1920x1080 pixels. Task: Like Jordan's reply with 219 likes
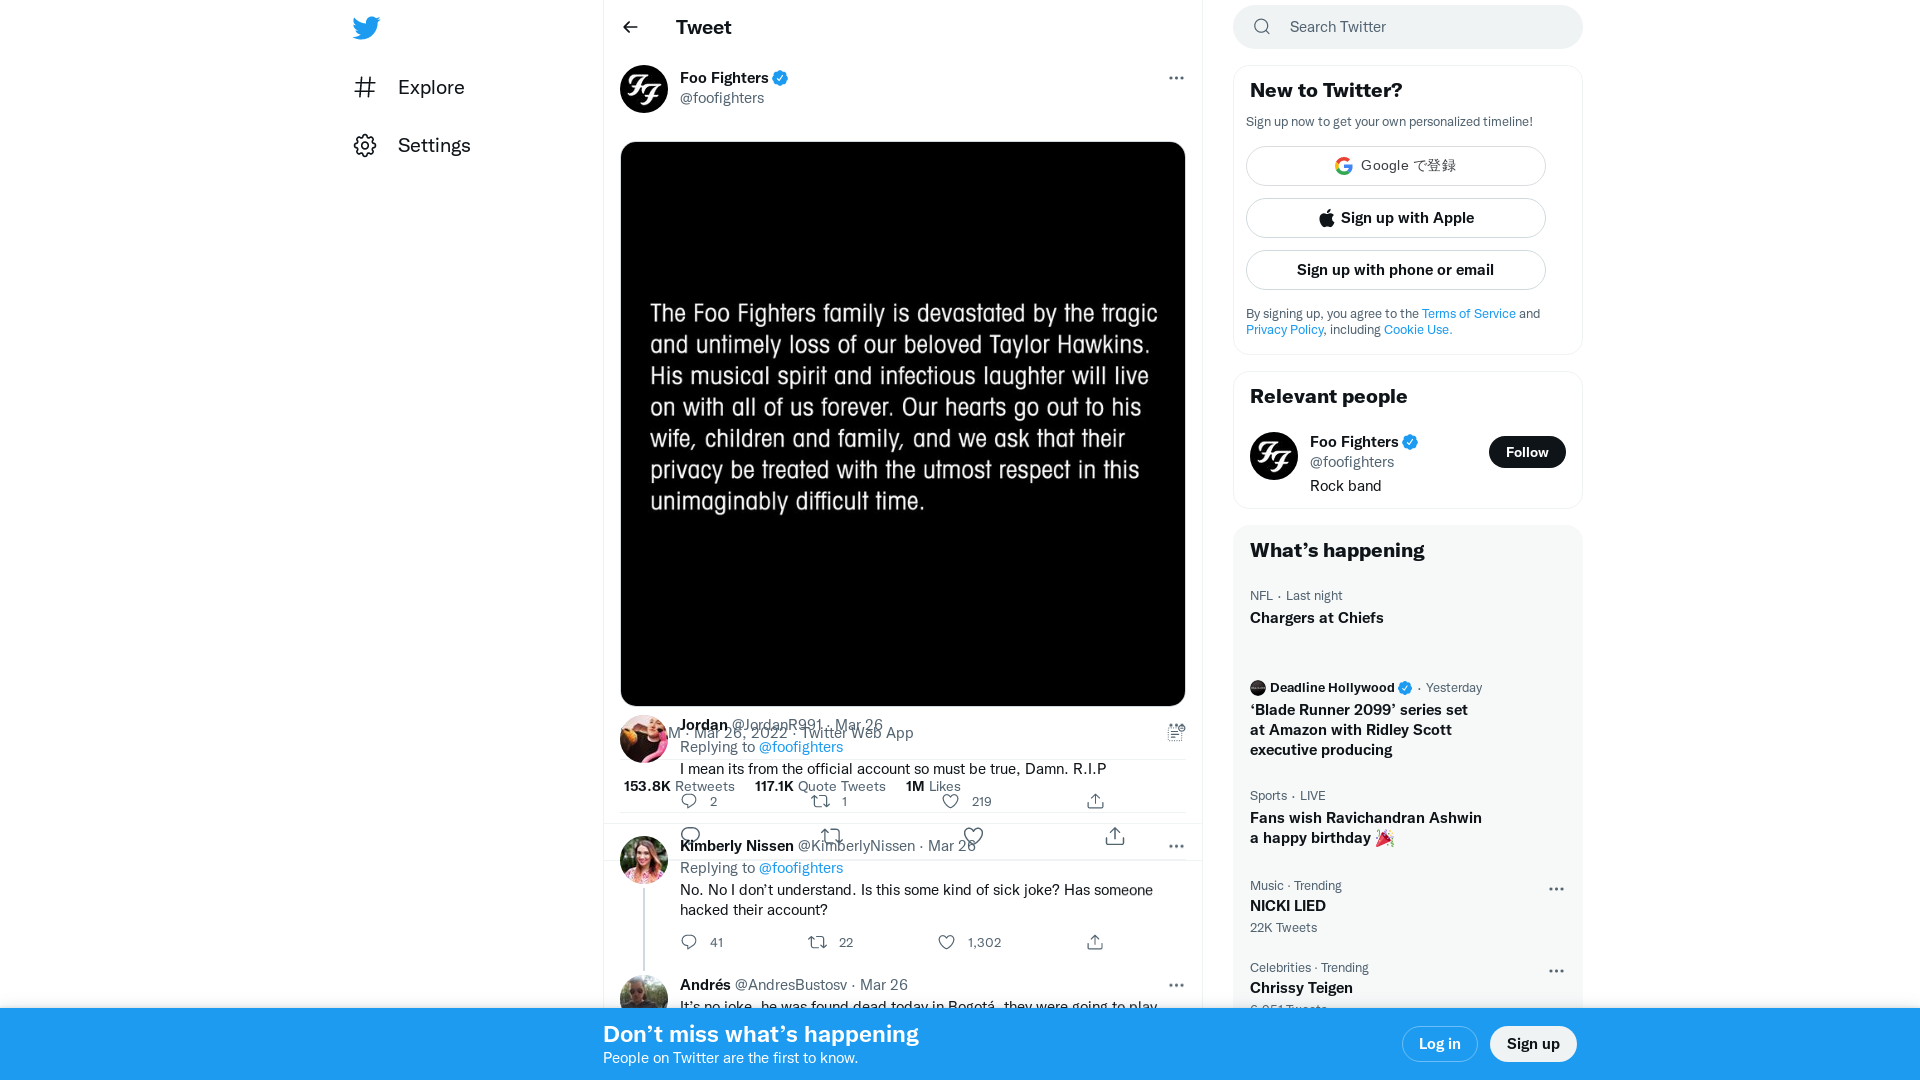tap(950, 801)
